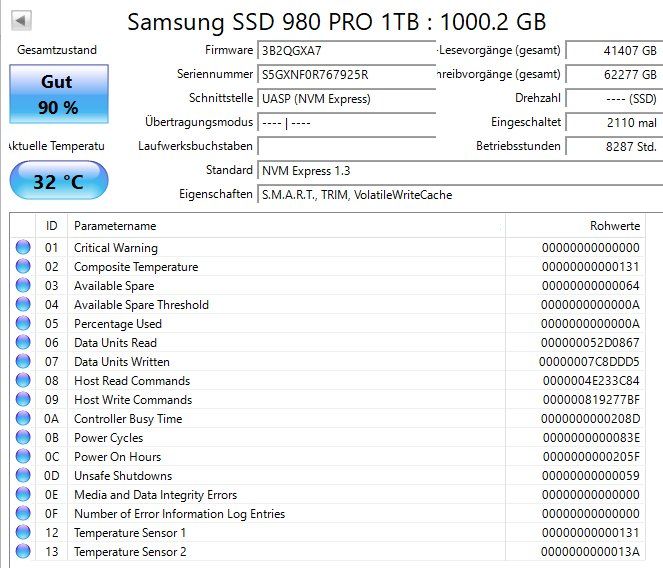Click the Schnittstelle field UASP (NVM Express)
The width and height of the screenshot is (663, 568).
(346, 99)
